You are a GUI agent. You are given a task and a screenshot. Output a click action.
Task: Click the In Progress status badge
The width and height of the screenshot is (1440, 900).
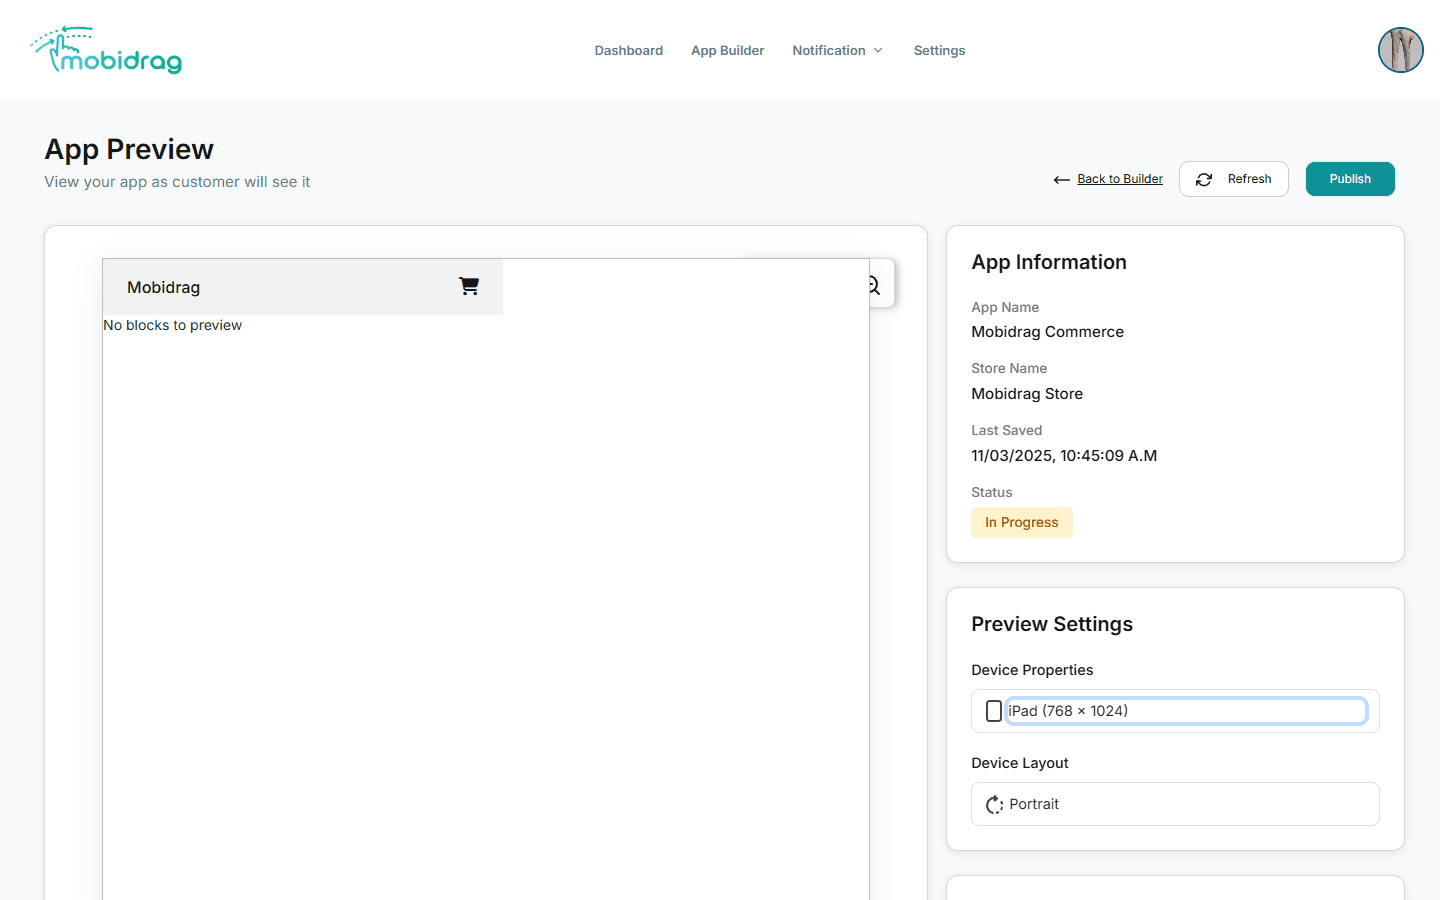pyautogui.click(x=1022, y=522)
